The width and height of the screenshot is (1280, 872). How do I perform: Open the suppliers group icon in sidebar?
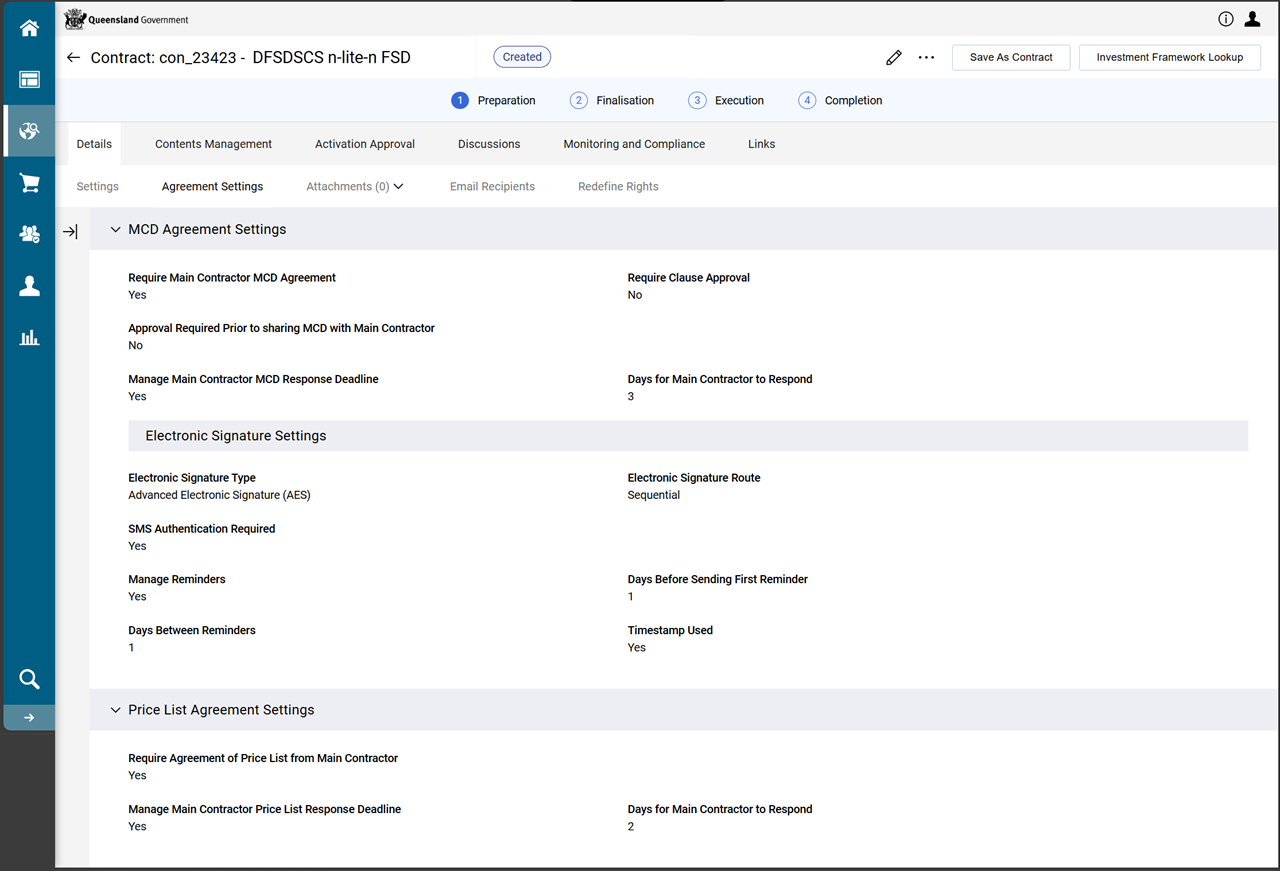point(28,233)
